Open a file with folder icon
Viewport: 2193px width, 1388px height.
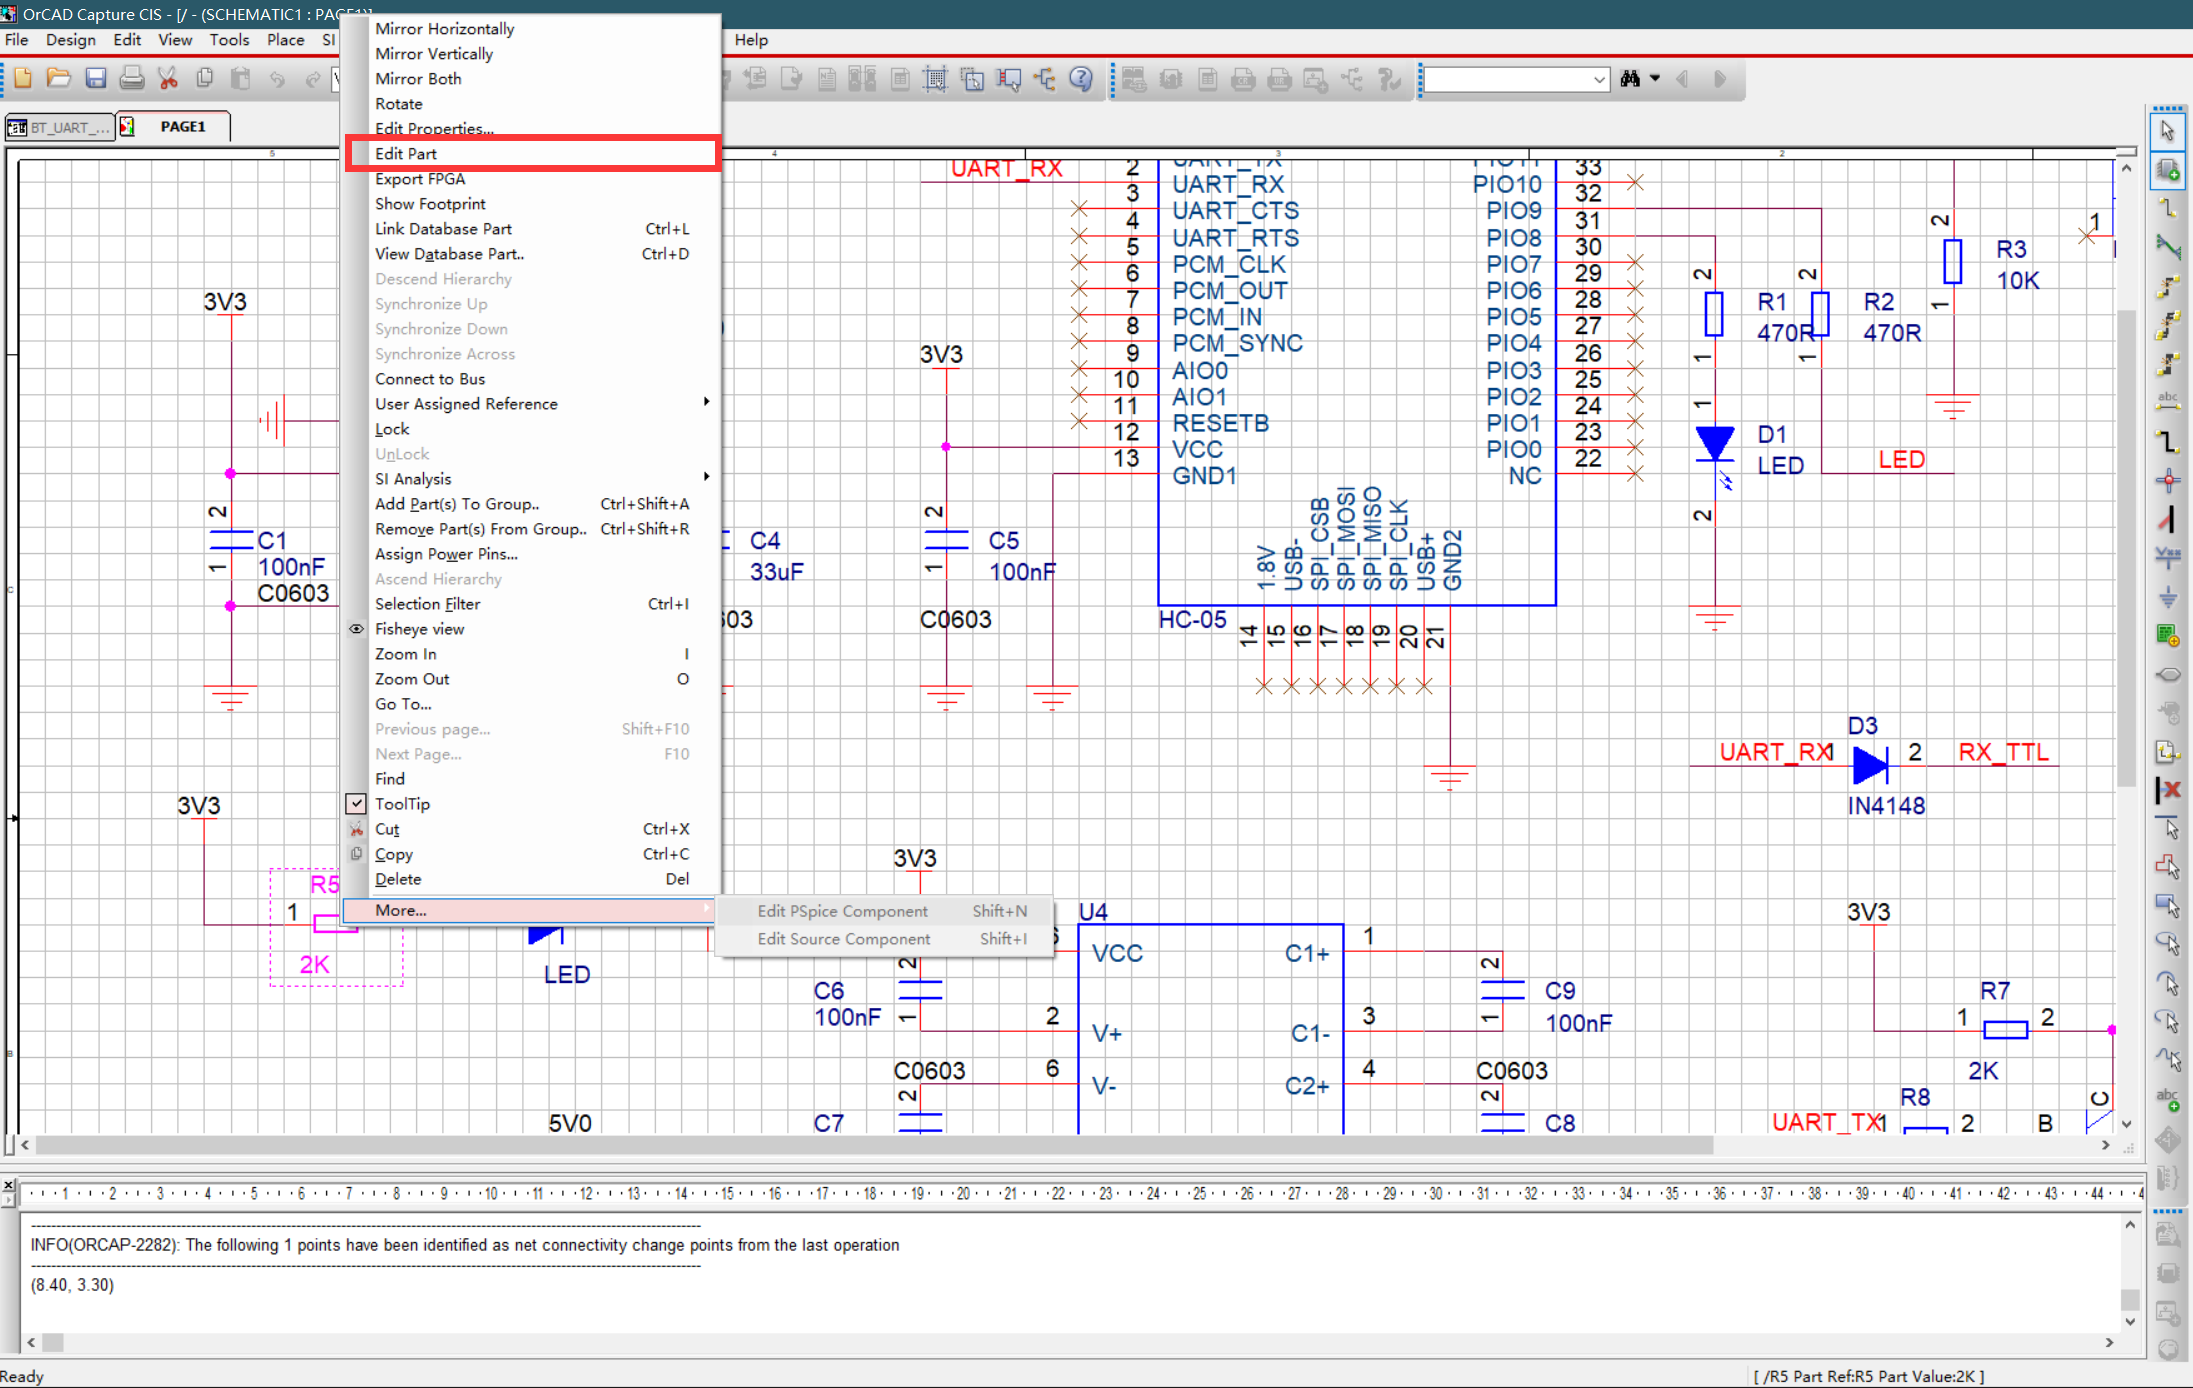59,79
